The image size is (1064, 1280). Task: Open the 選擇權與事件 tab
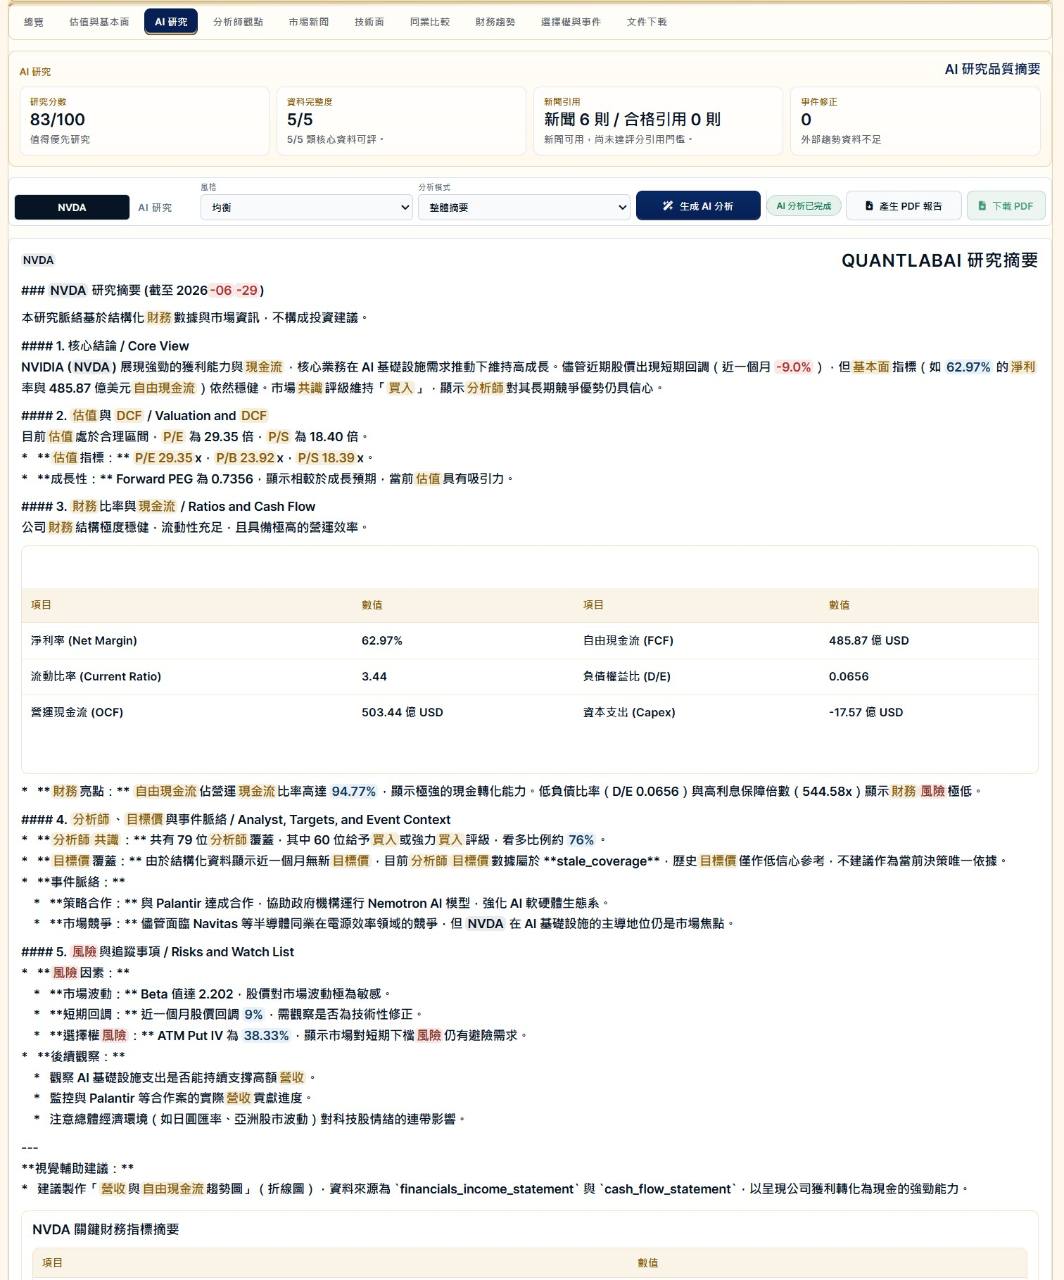pyautogui.click(x=570, y=21)
